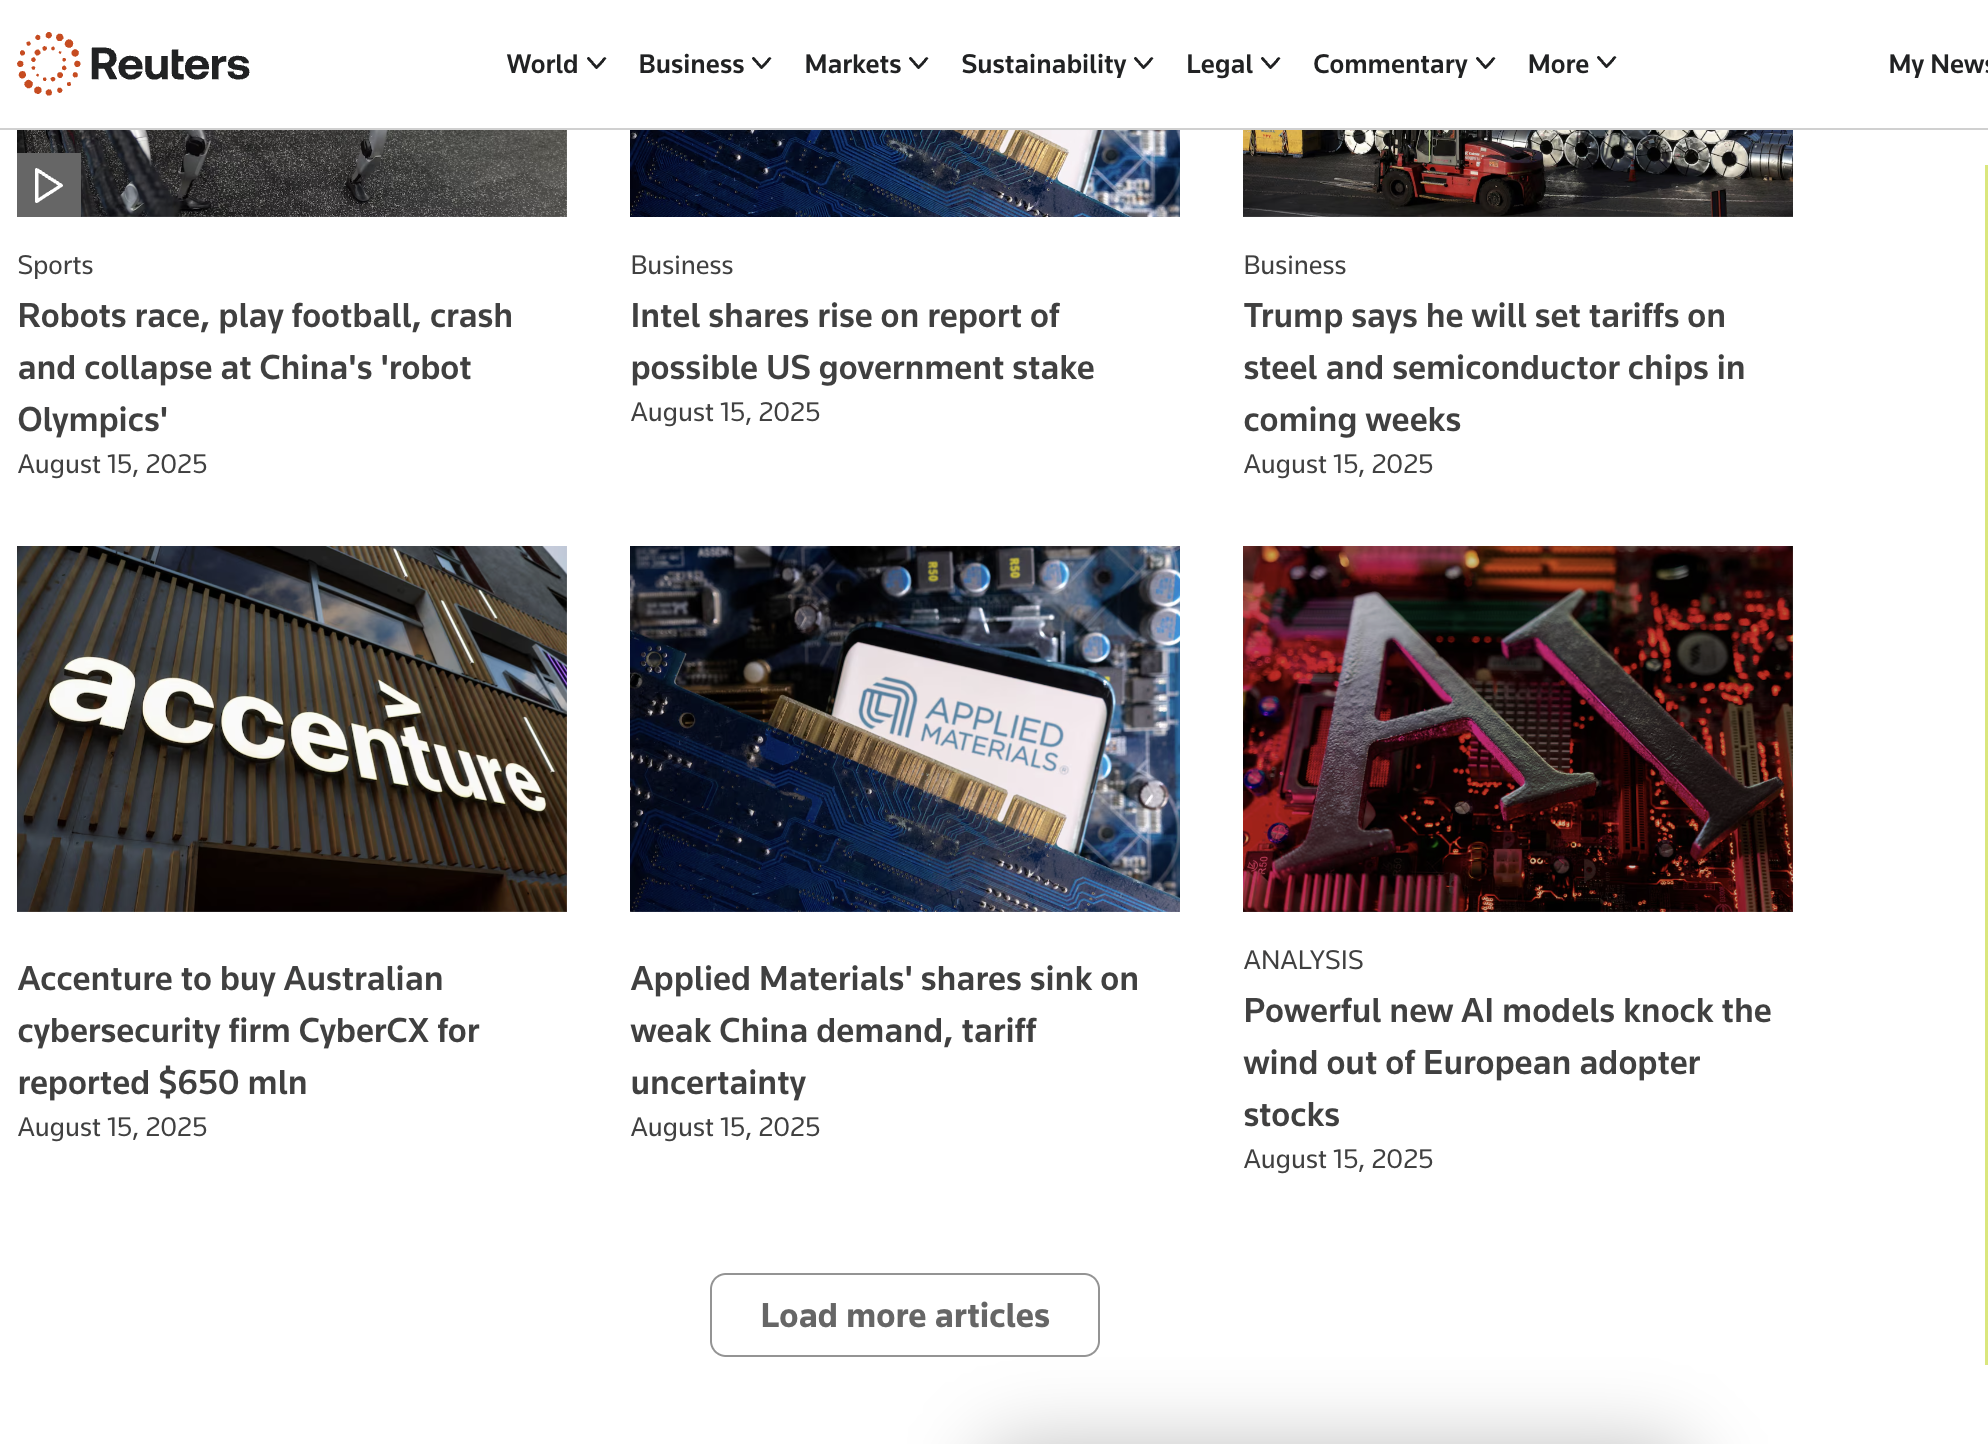Expand the World menu chevron
The width and height of the screenshot is (1988, 1444).
(597, 63)
